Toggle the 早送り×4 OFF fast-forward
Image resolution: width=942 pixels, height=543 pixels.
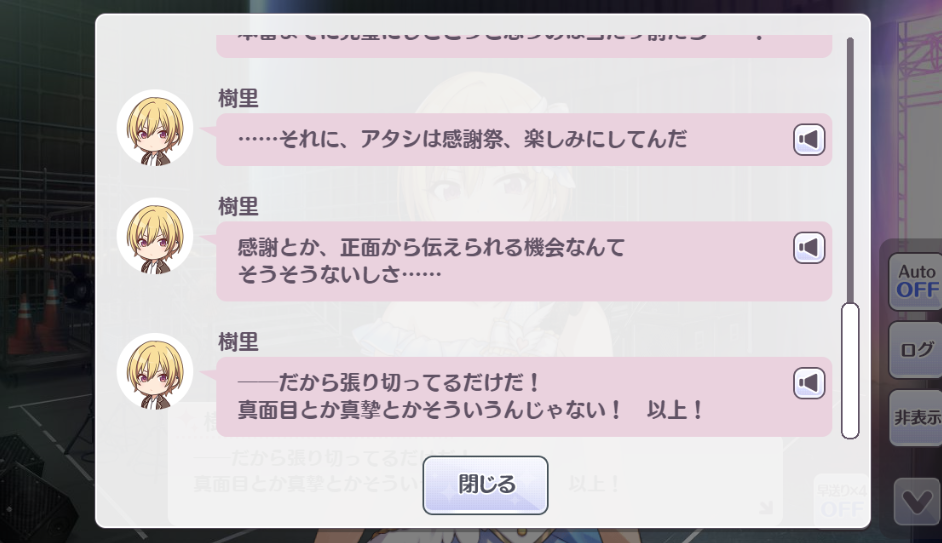842,500
